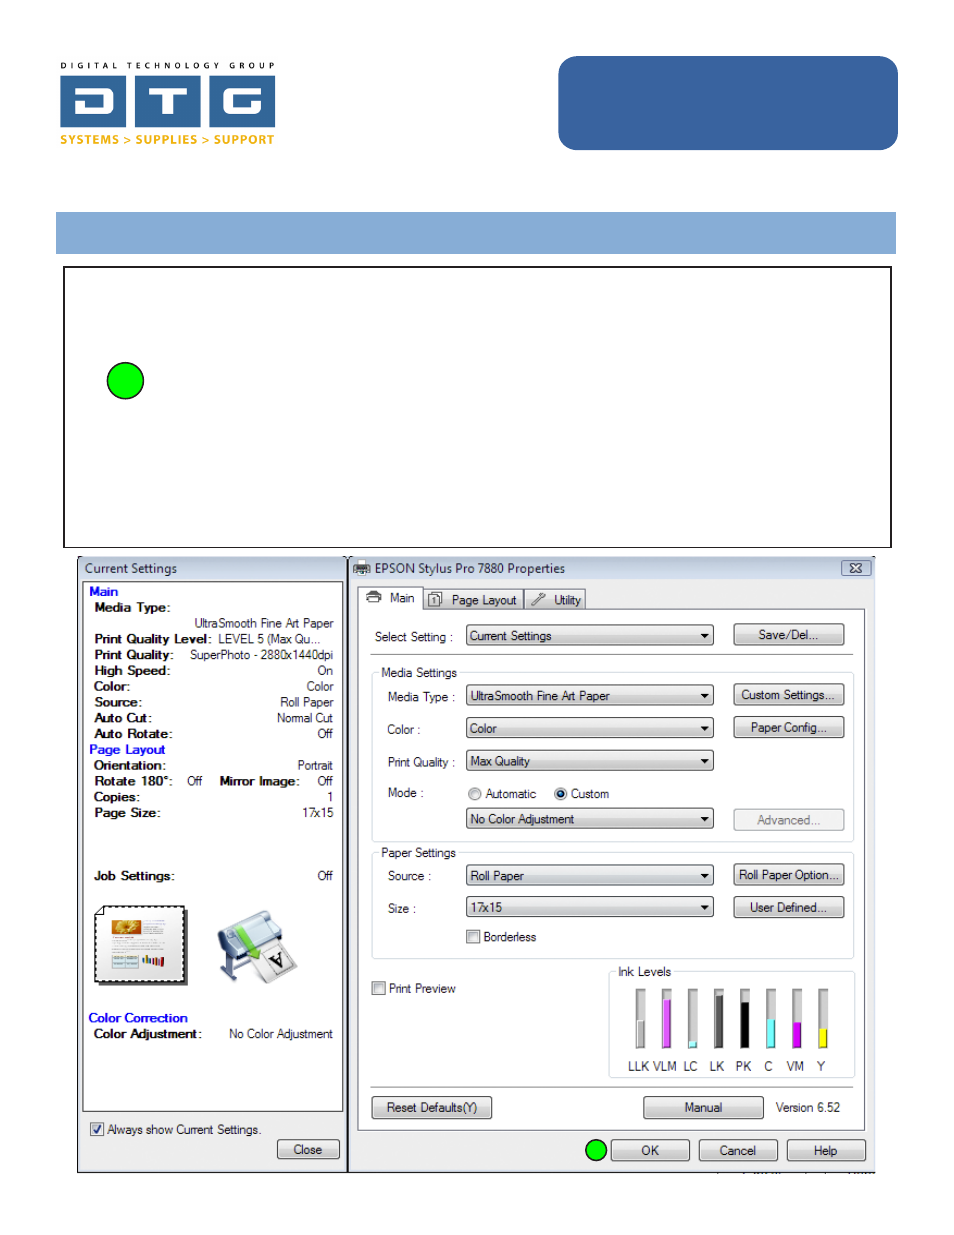Click the VM ink level bar
The image size is (954, 1235).
pyautogui.click(x=796, y=1018)
